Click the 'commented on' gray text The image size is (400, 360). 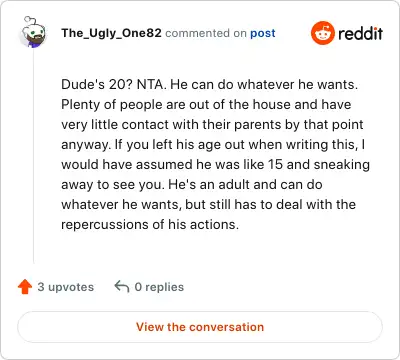click(206, 33)
